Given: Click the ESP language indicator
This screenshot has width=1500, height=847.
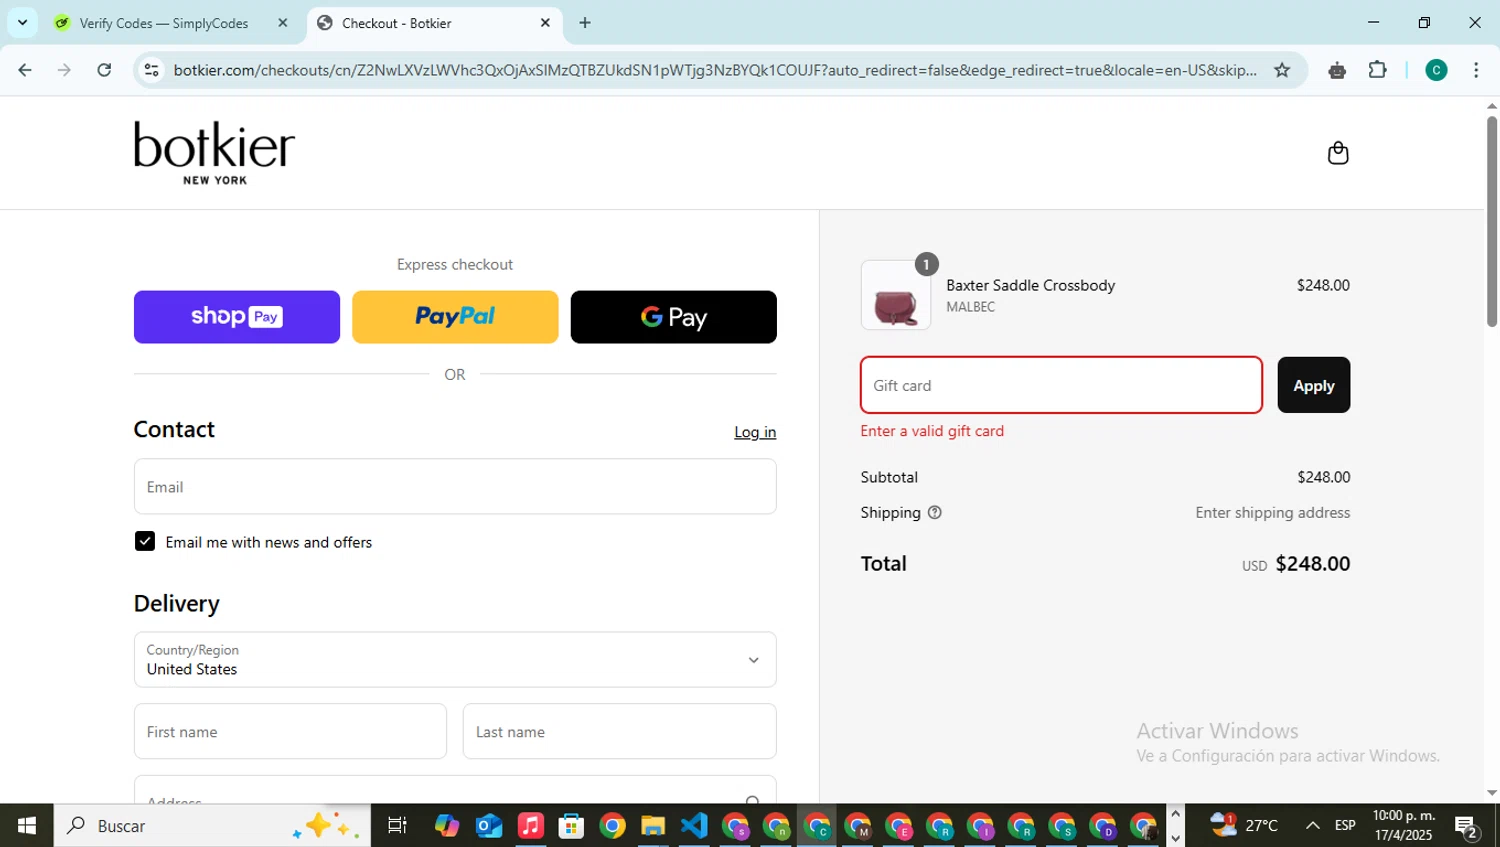Looking at the screenshot, I should [1346, 826].
